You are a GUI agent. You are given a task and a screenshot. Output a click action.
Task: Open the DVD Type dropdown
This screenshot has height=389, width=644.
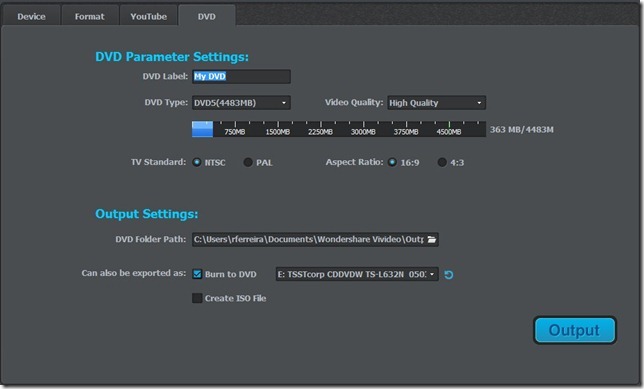point(241,103)
